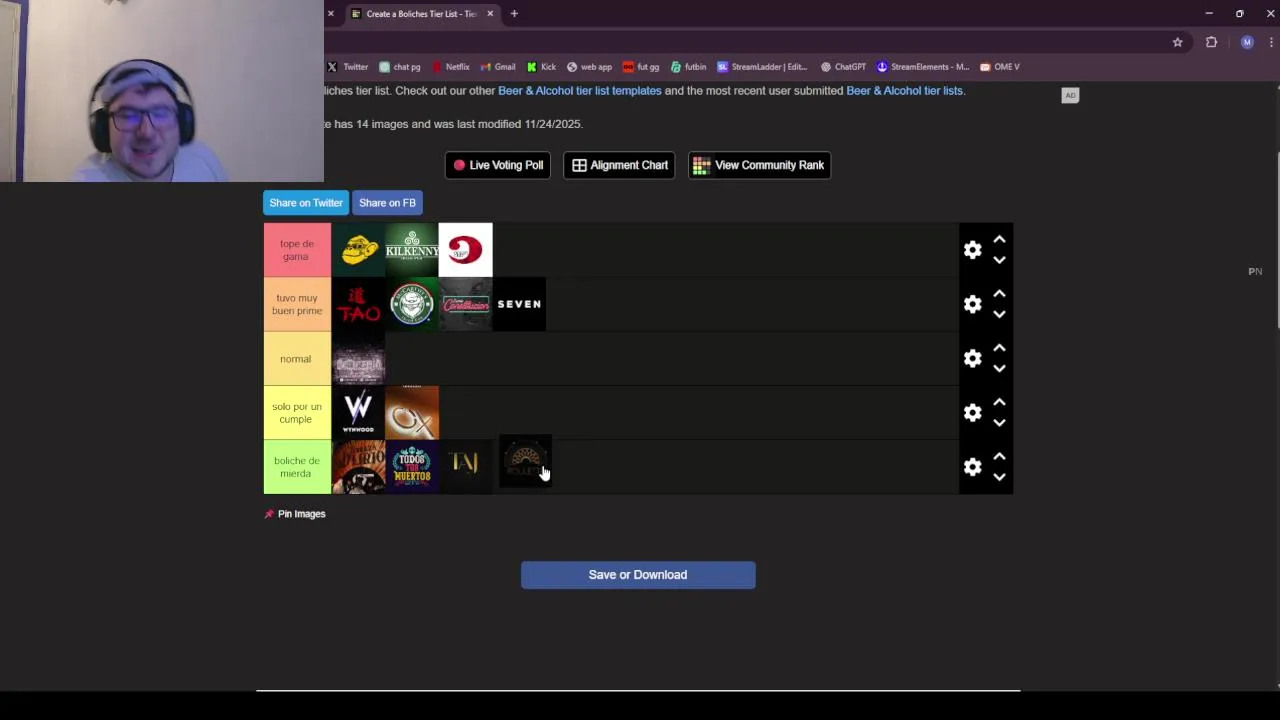This screenshot has width=1280, height=720.
Task: Open settings gear for 'boliche de mierda' row
Action: pyautogui.click(x=972, y=467)
